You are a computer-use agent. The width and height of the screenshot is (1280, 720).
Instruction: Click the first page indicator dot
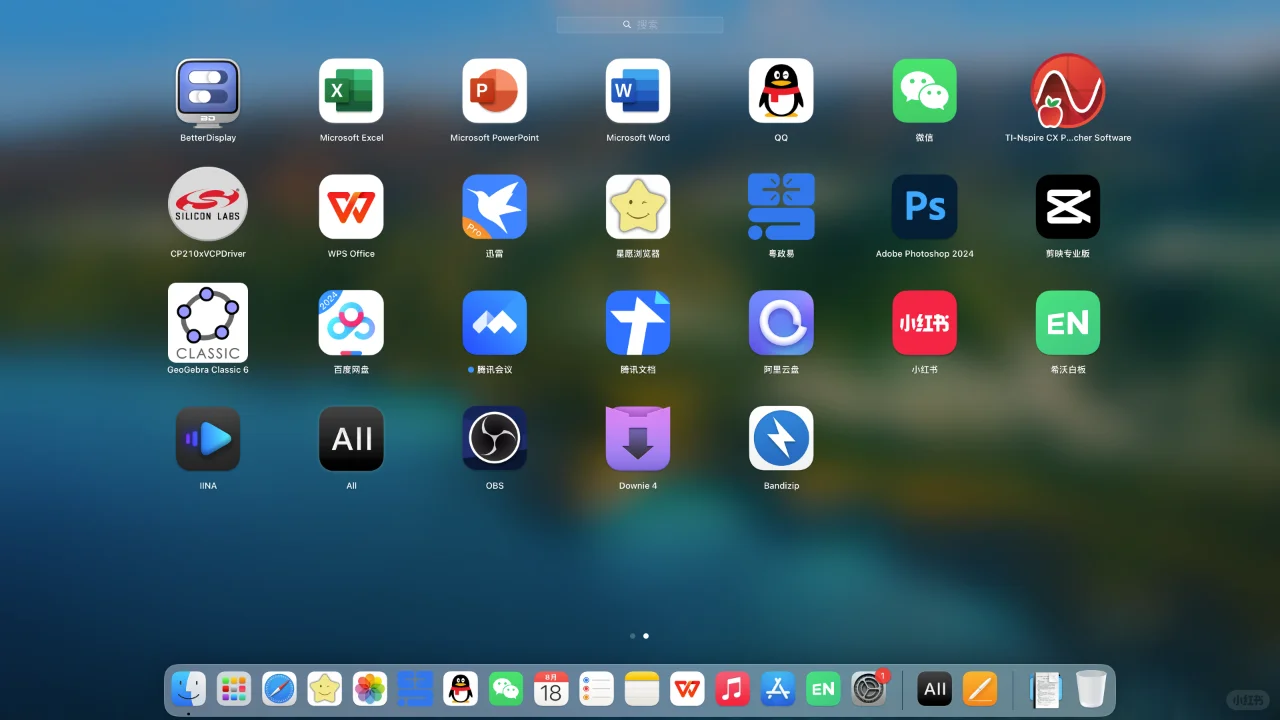click(x=632, y=635)
